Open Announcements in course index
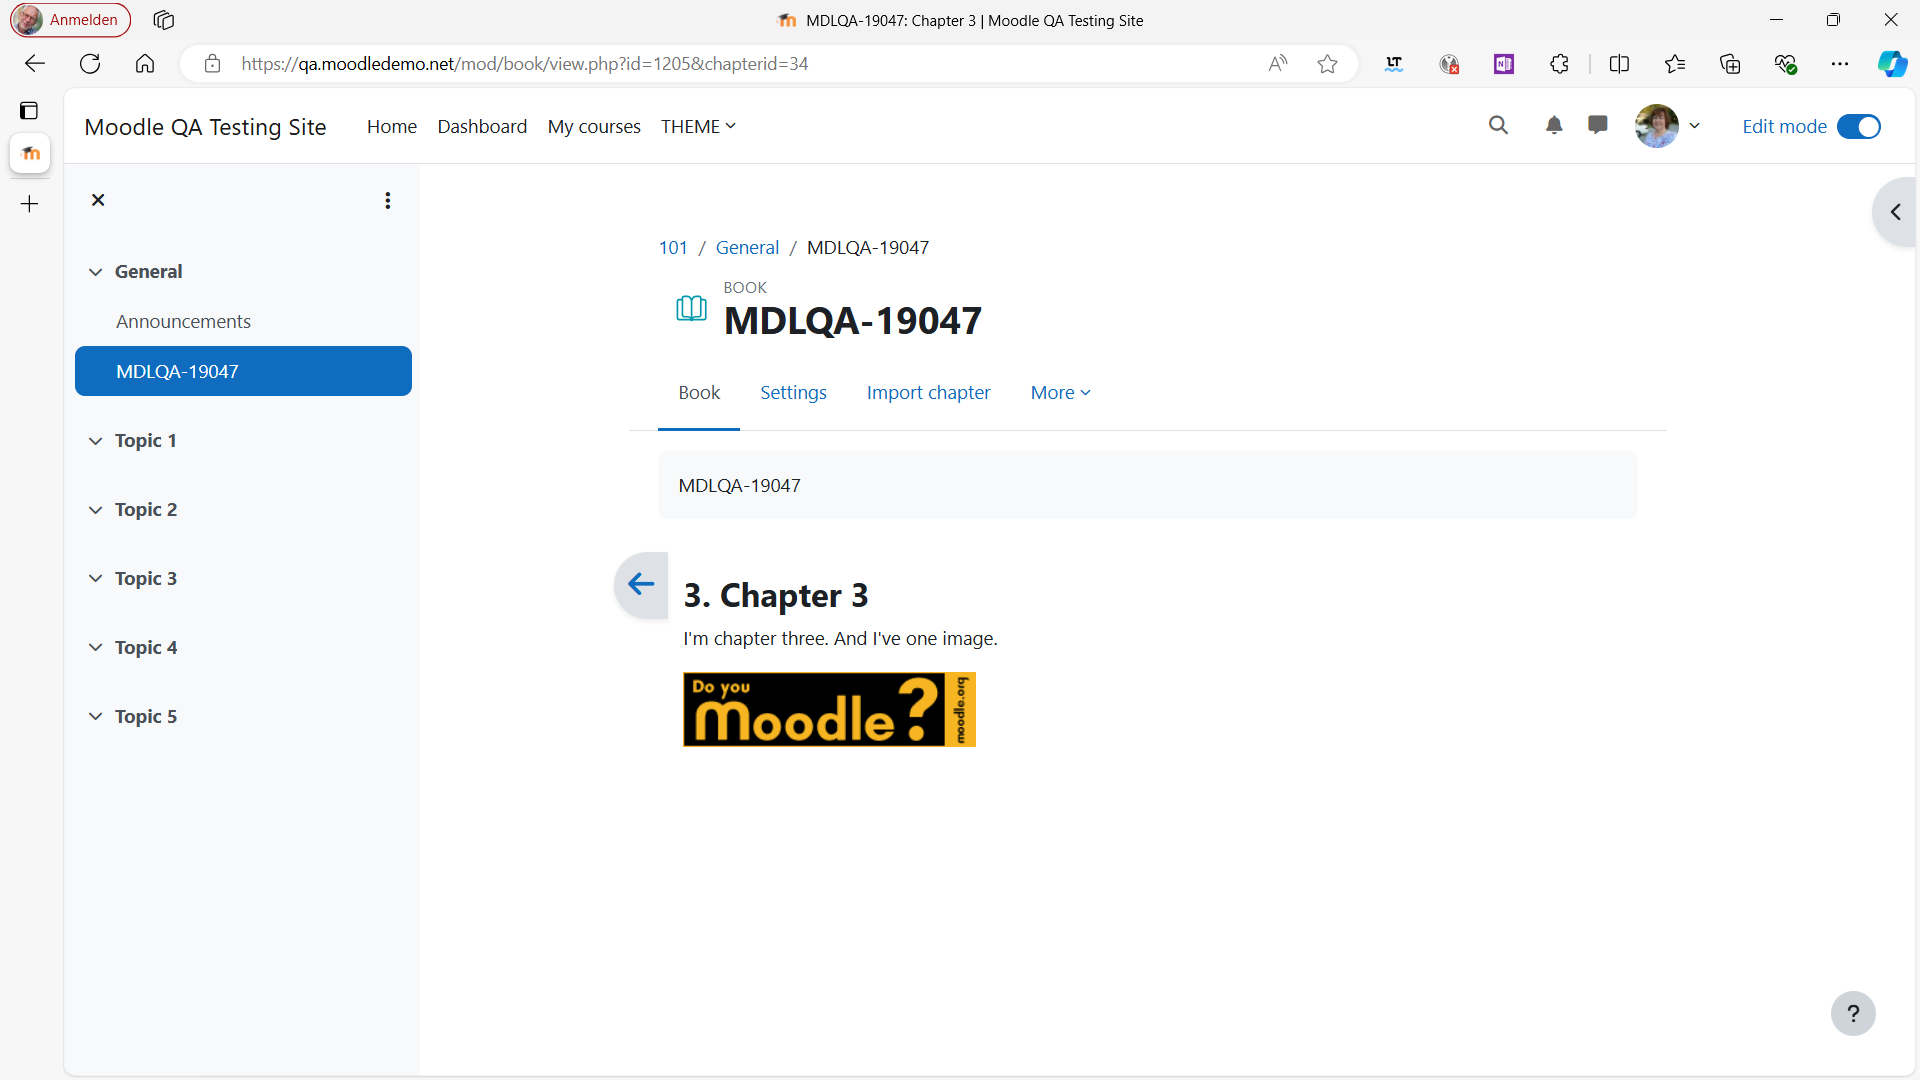 183,322
